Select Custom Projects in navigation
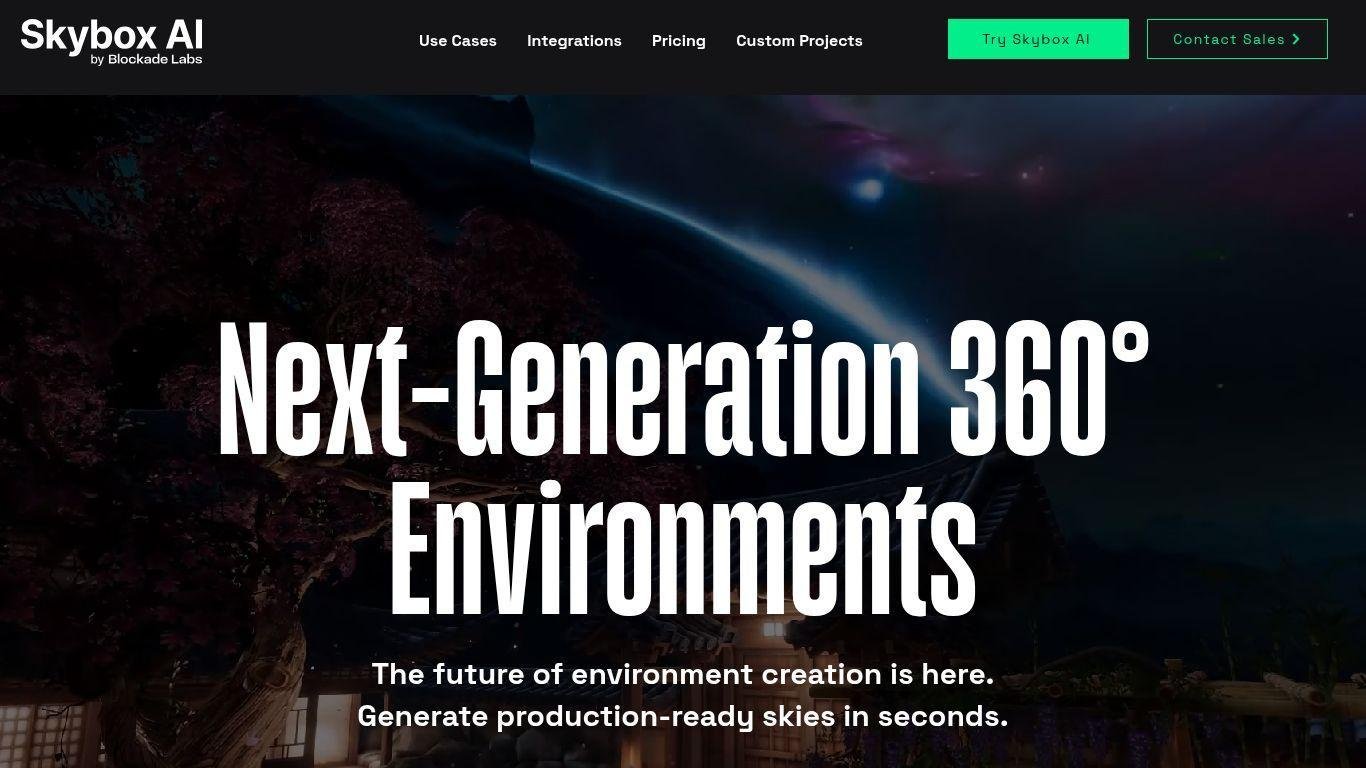The width and height of the screenshot is (1366, 768). [799, 41]
